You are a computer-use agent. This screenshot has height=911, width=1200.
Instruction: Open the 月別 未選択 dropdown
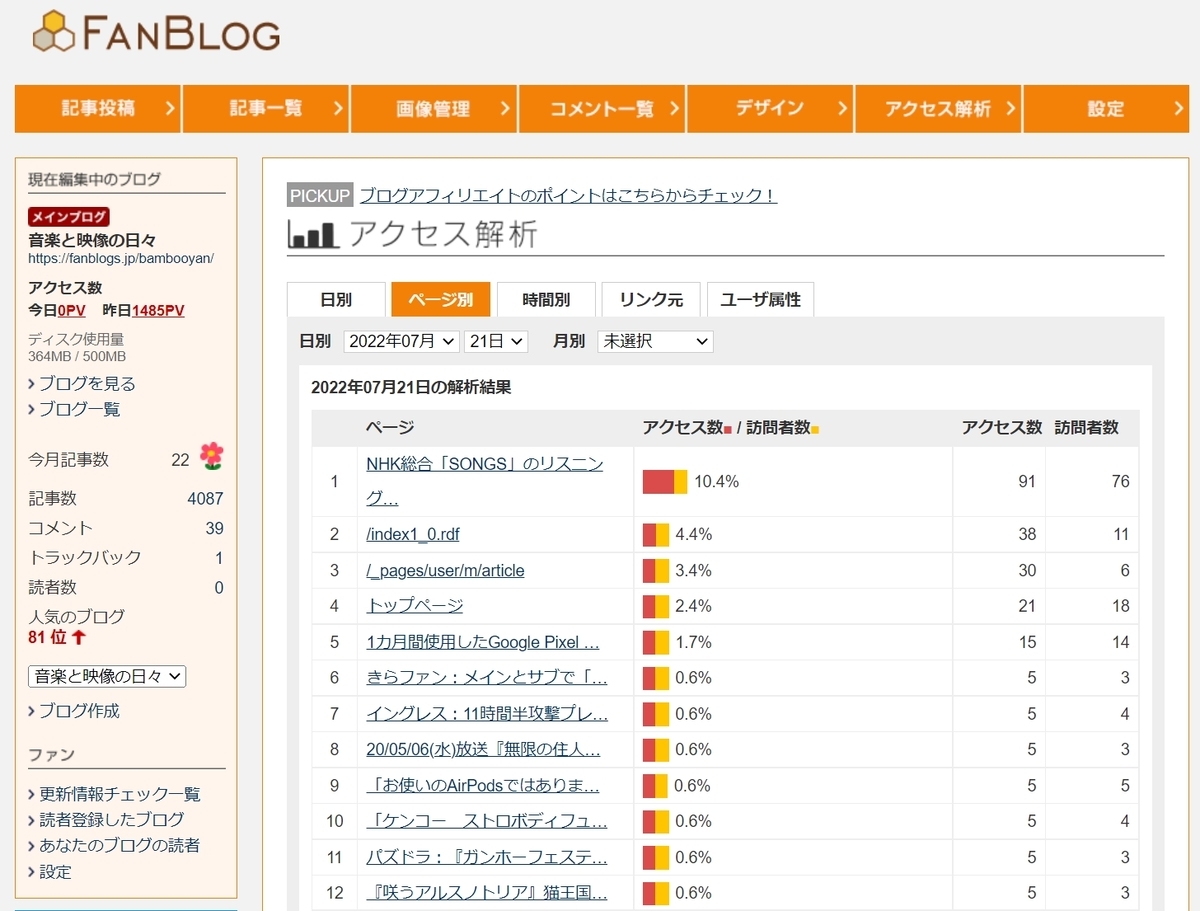(655, 341)
